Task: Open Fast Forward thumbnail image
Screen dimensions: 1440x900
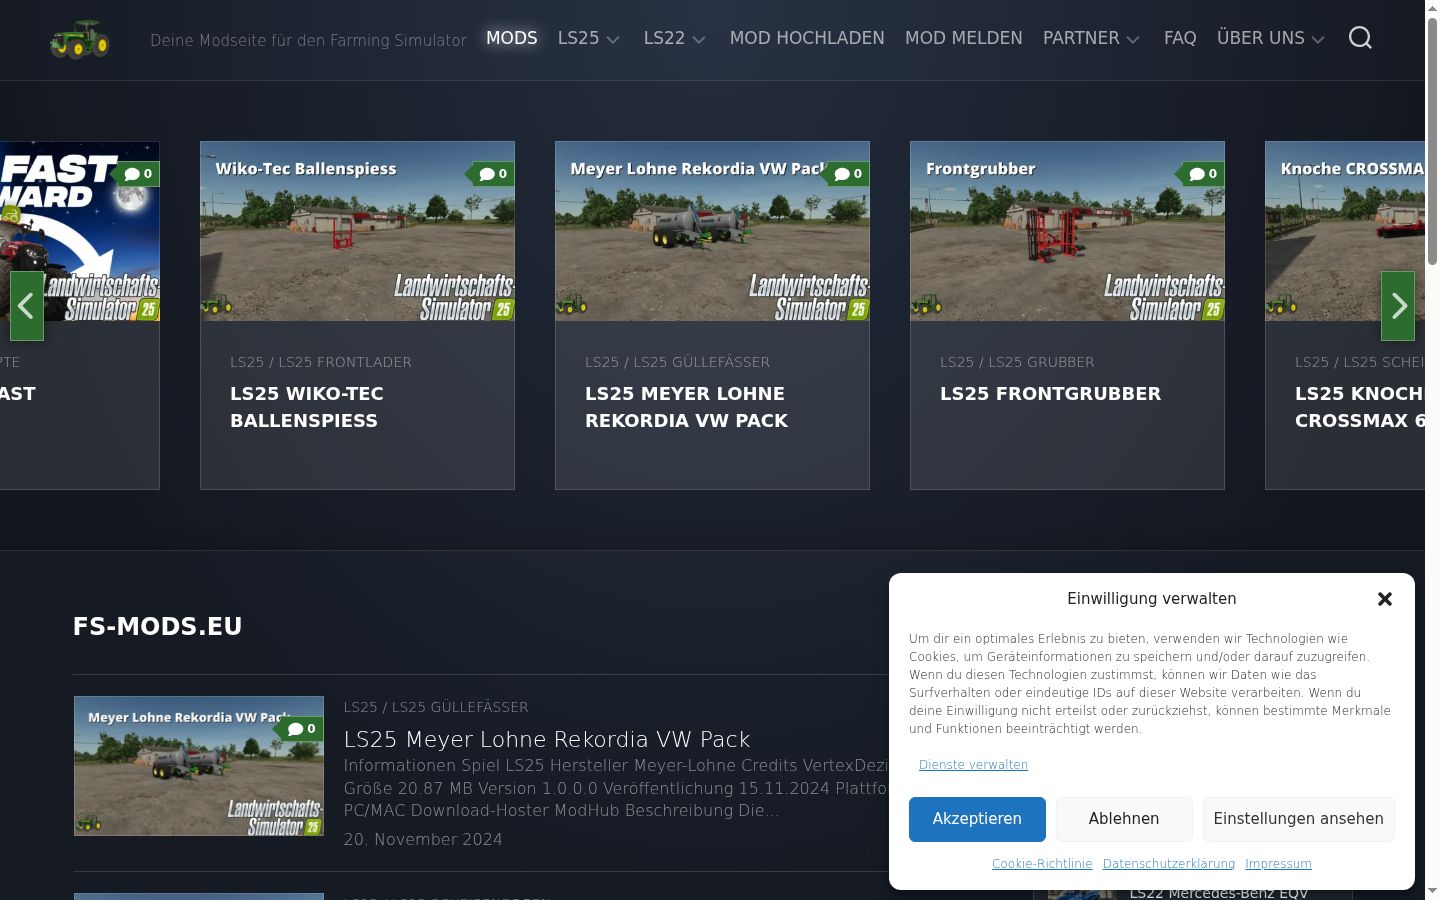Action: [x=80, y=231]
